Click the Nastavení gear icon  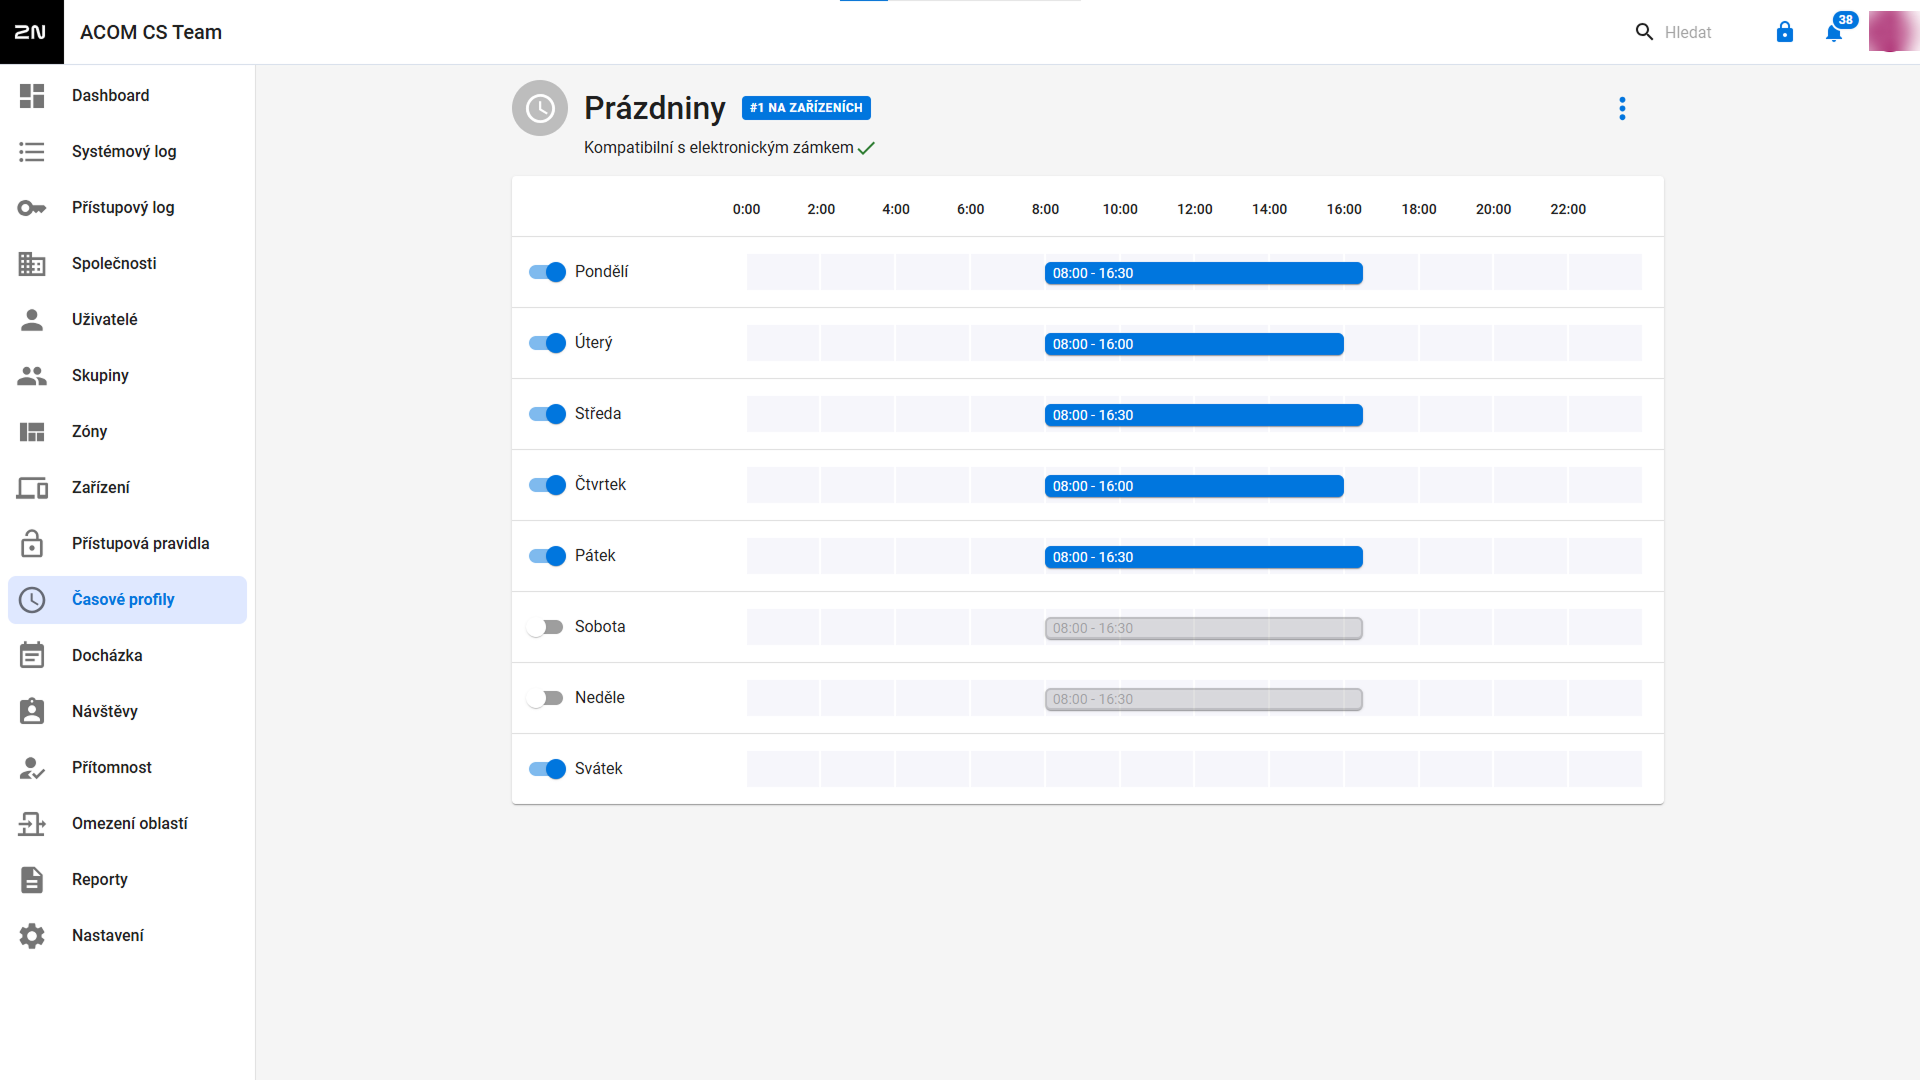32,936
